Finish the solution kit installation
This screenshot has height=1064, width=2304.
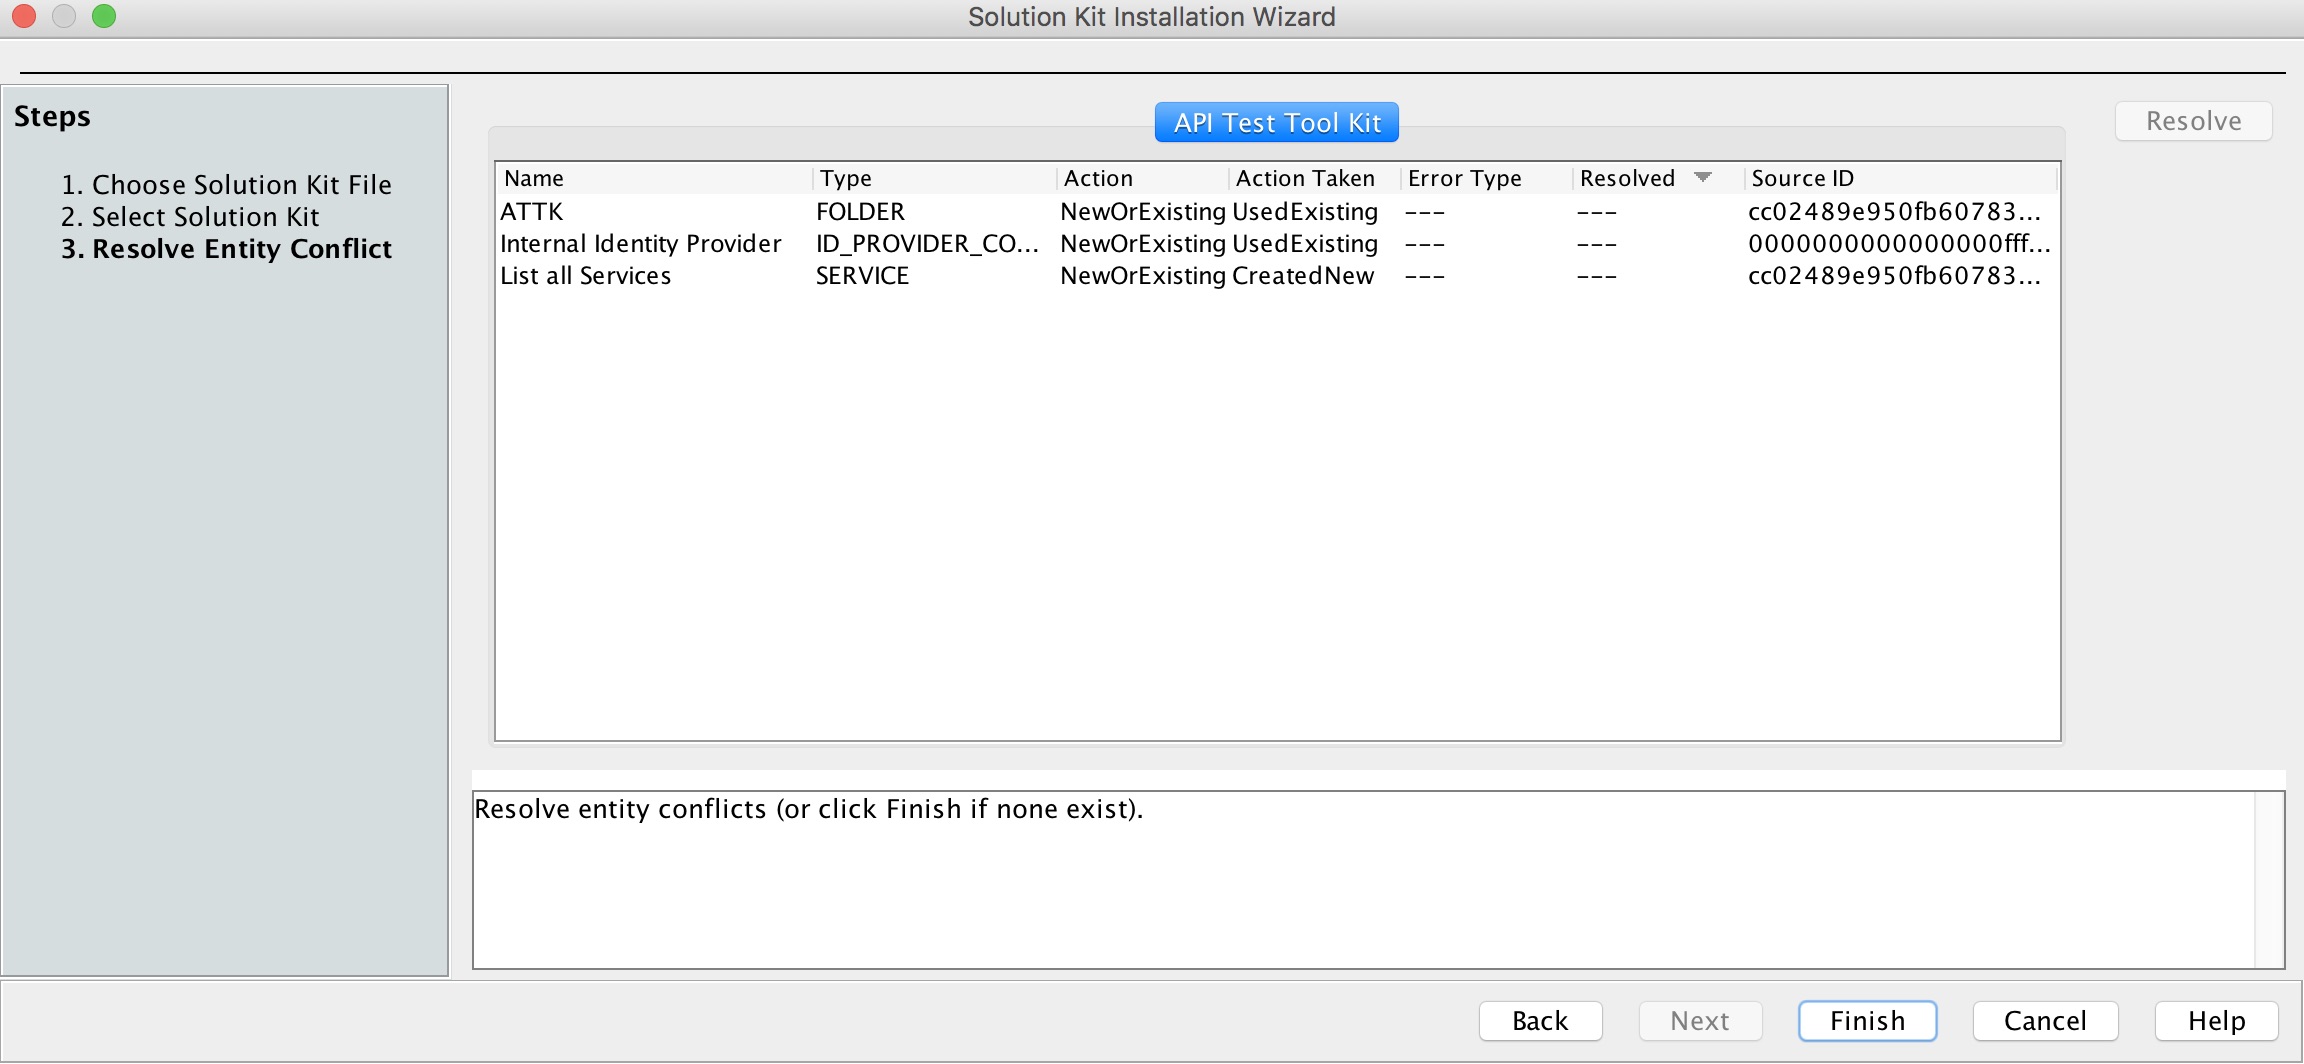pyautogui.click(x=1867, y=1021)
